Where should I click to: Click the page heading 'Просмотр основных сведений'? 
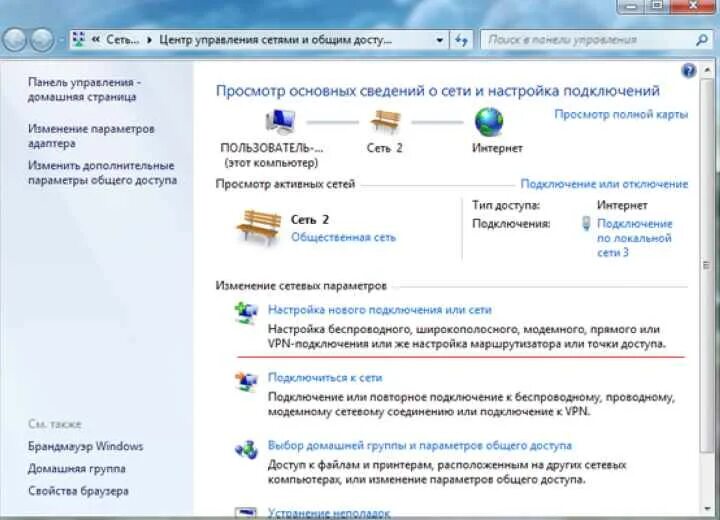(x=437, y=90)
